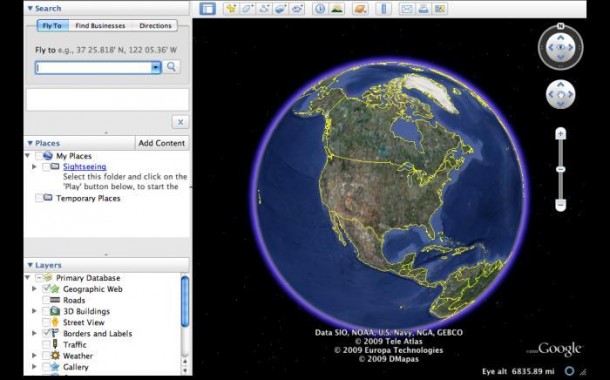Add a placemark with the pushpin icon
The image size is (610, 380).
(231, 9)
